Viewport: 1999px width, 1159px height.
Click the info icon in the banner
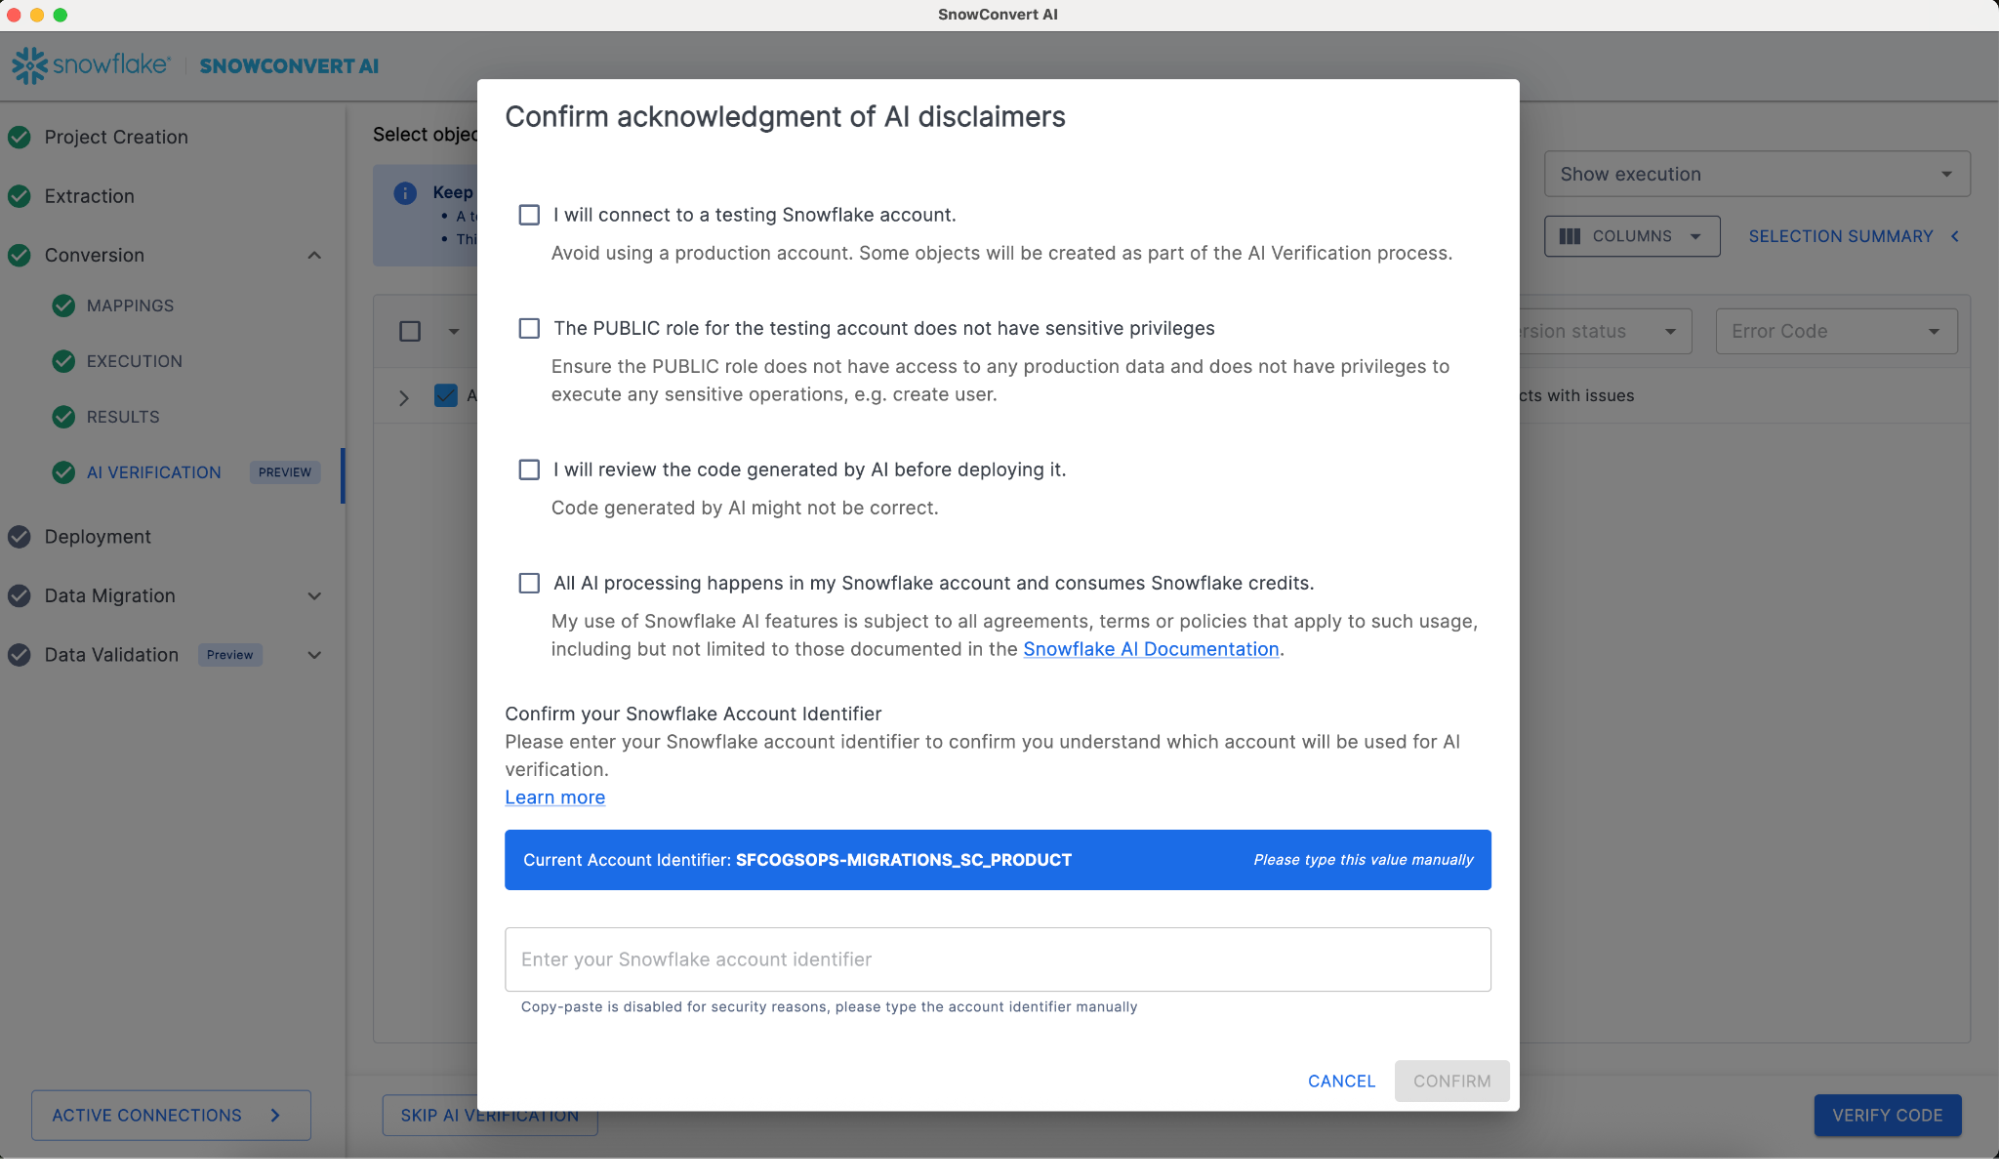click(x=405, y=193)
